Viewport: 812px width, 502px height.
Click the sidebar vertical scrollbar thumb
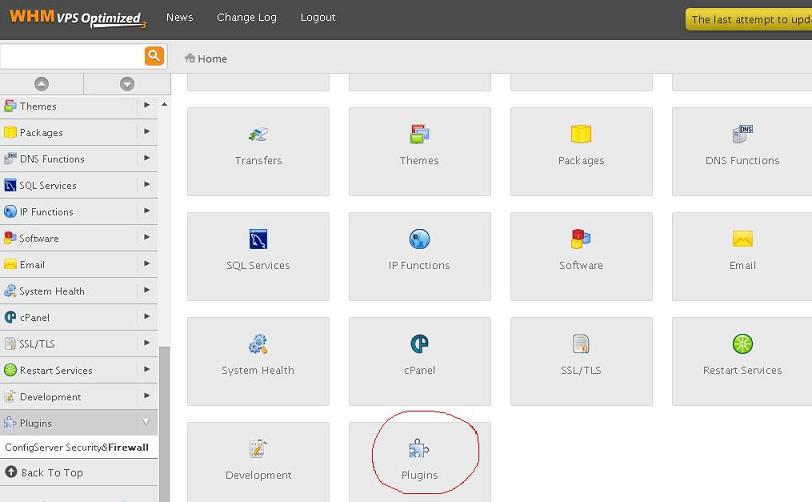click(x=164, y=424)
